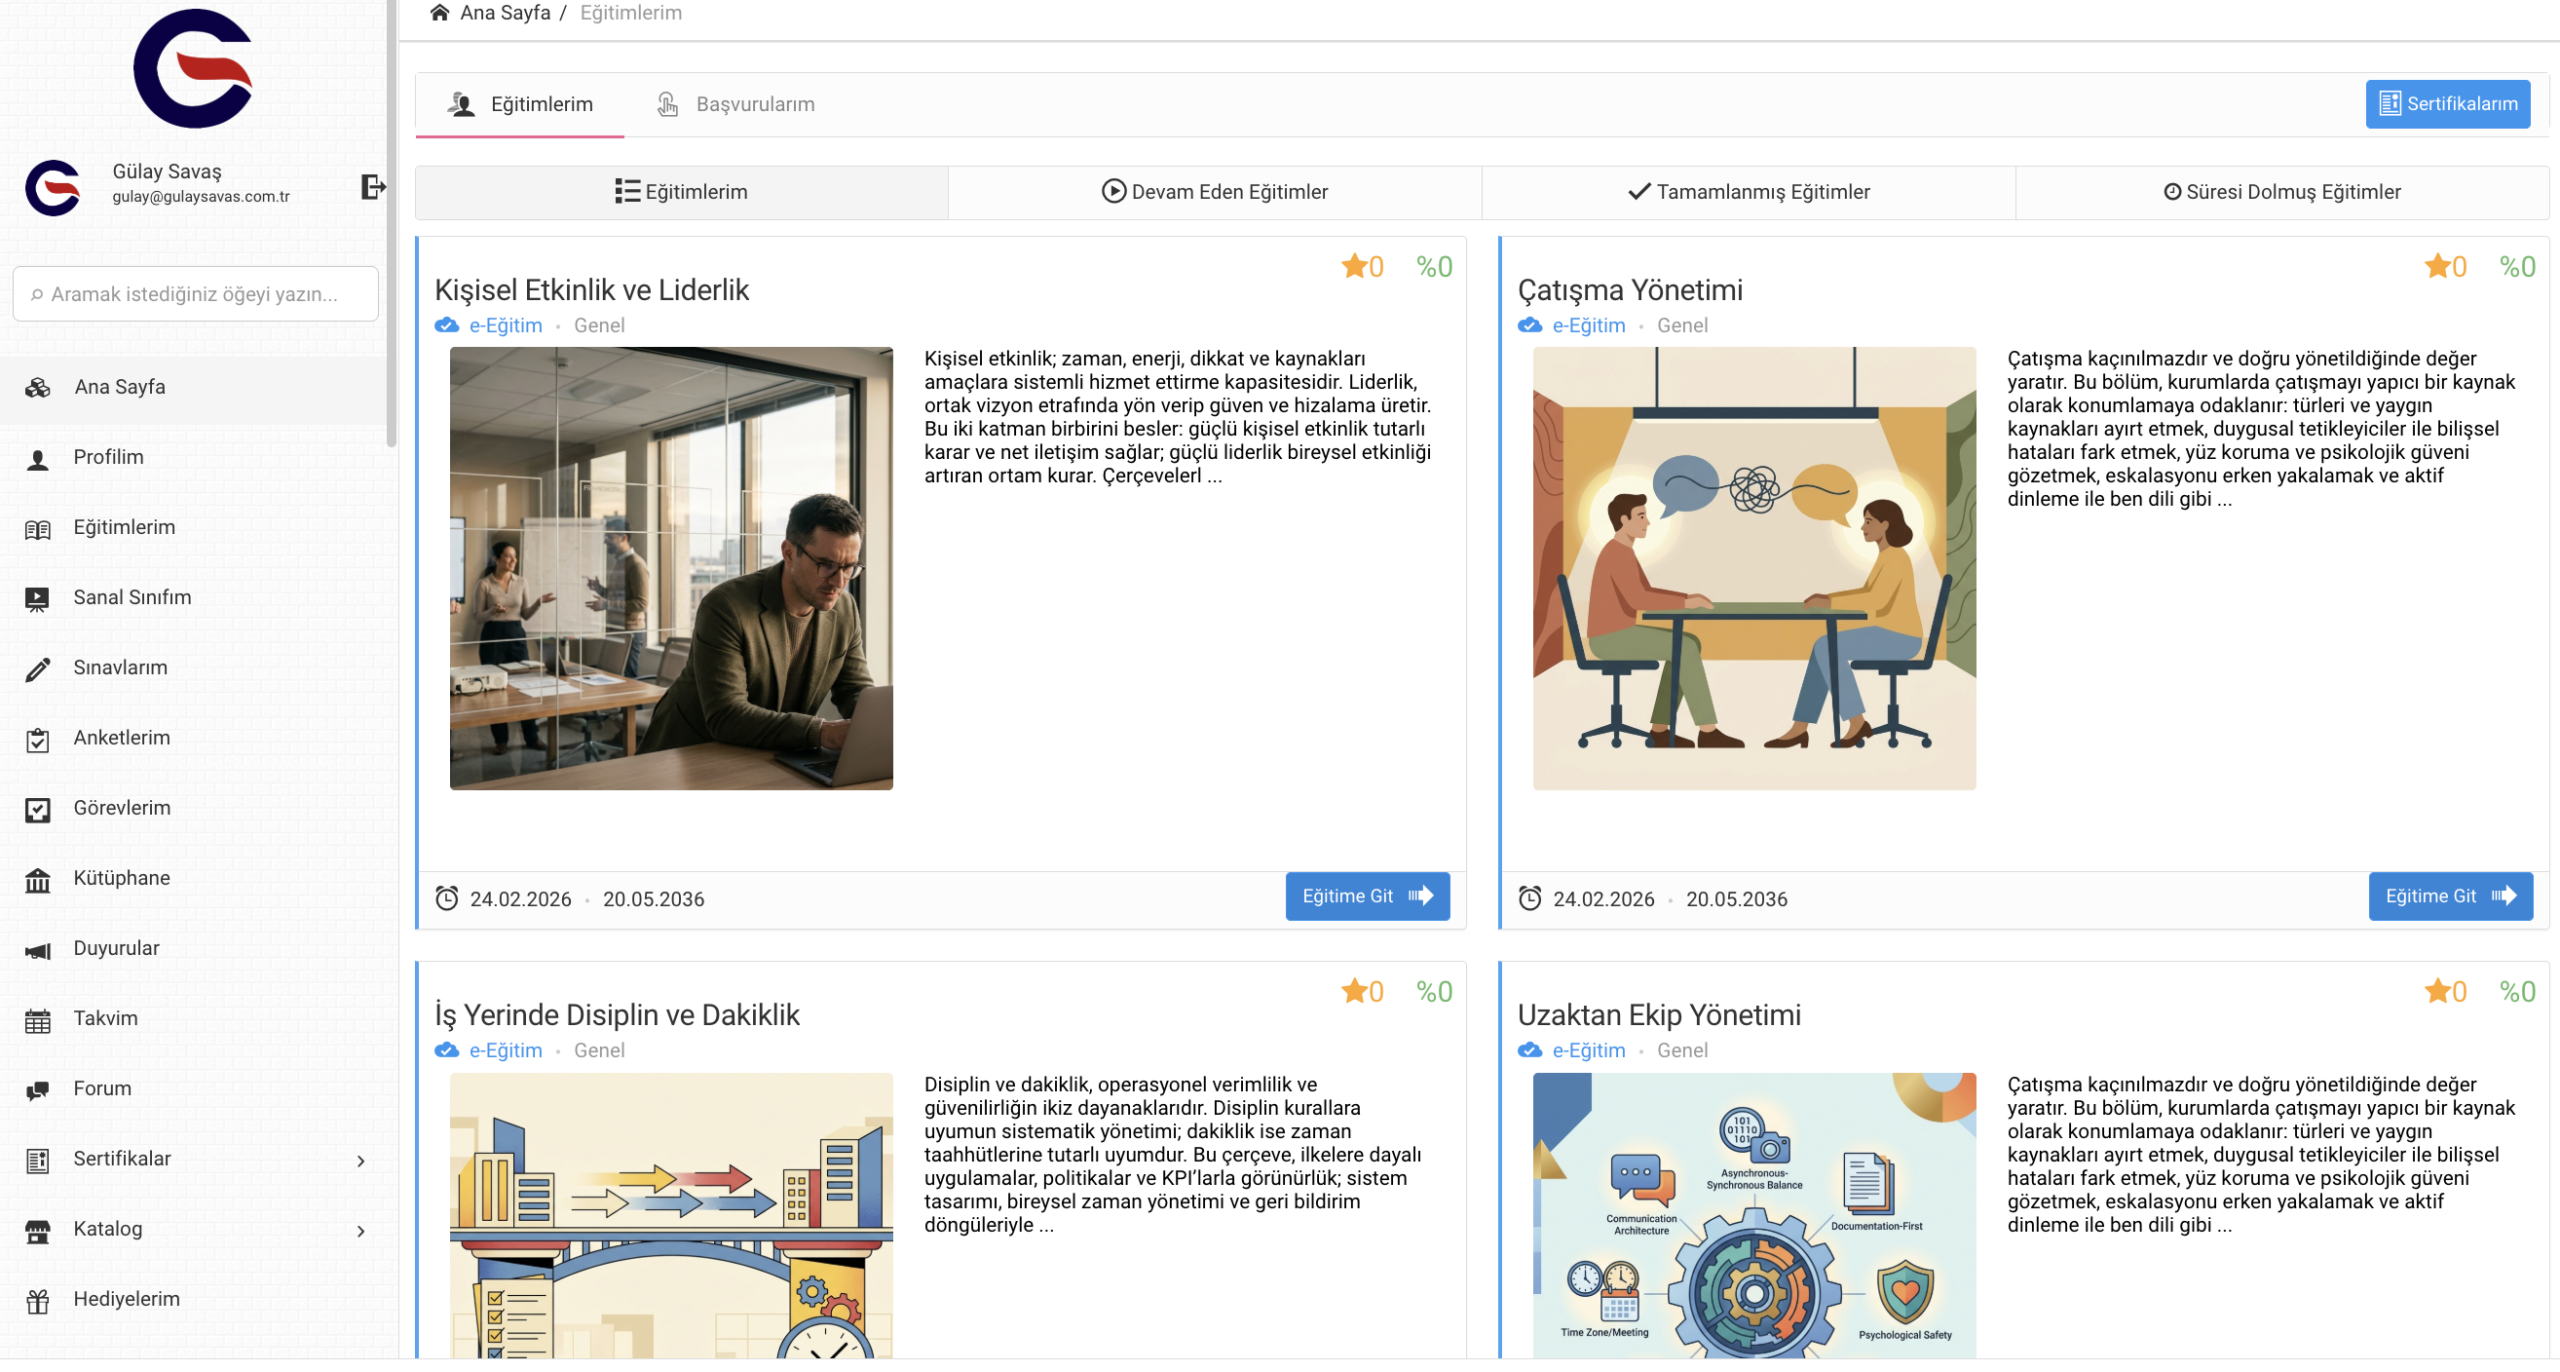This screenshot has height=1372, width=2560.
Task: Click e-Eğitim label under Uzaktan Ekip Yönetimi
Action: [x=1589, y=1050]
